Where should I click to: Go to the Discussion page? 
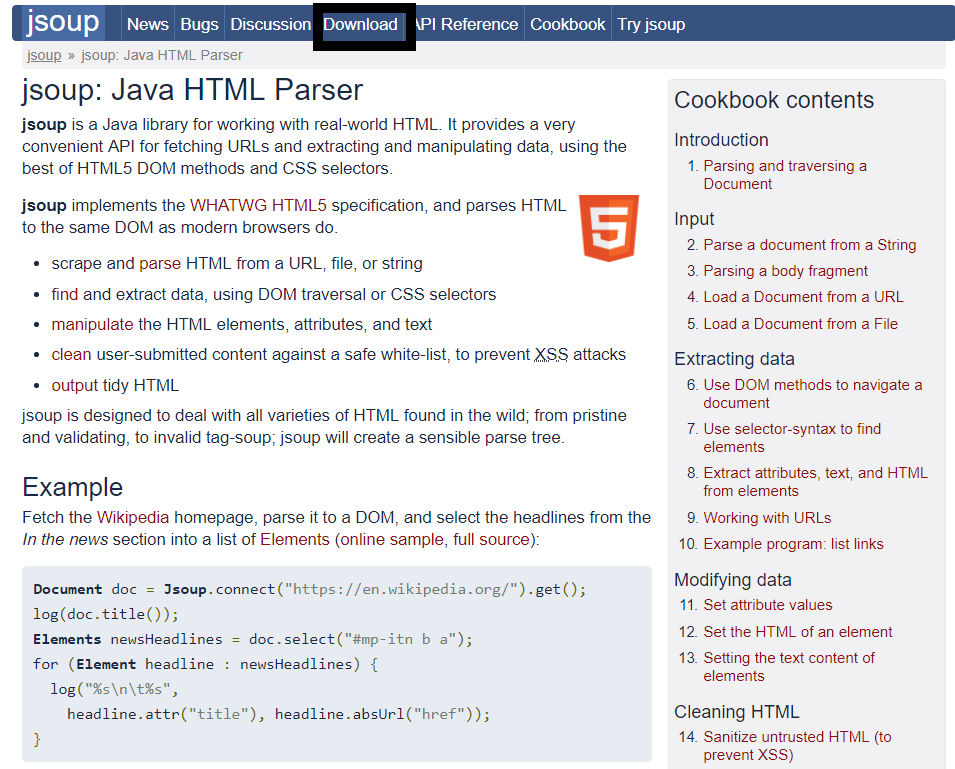(270, 24)
